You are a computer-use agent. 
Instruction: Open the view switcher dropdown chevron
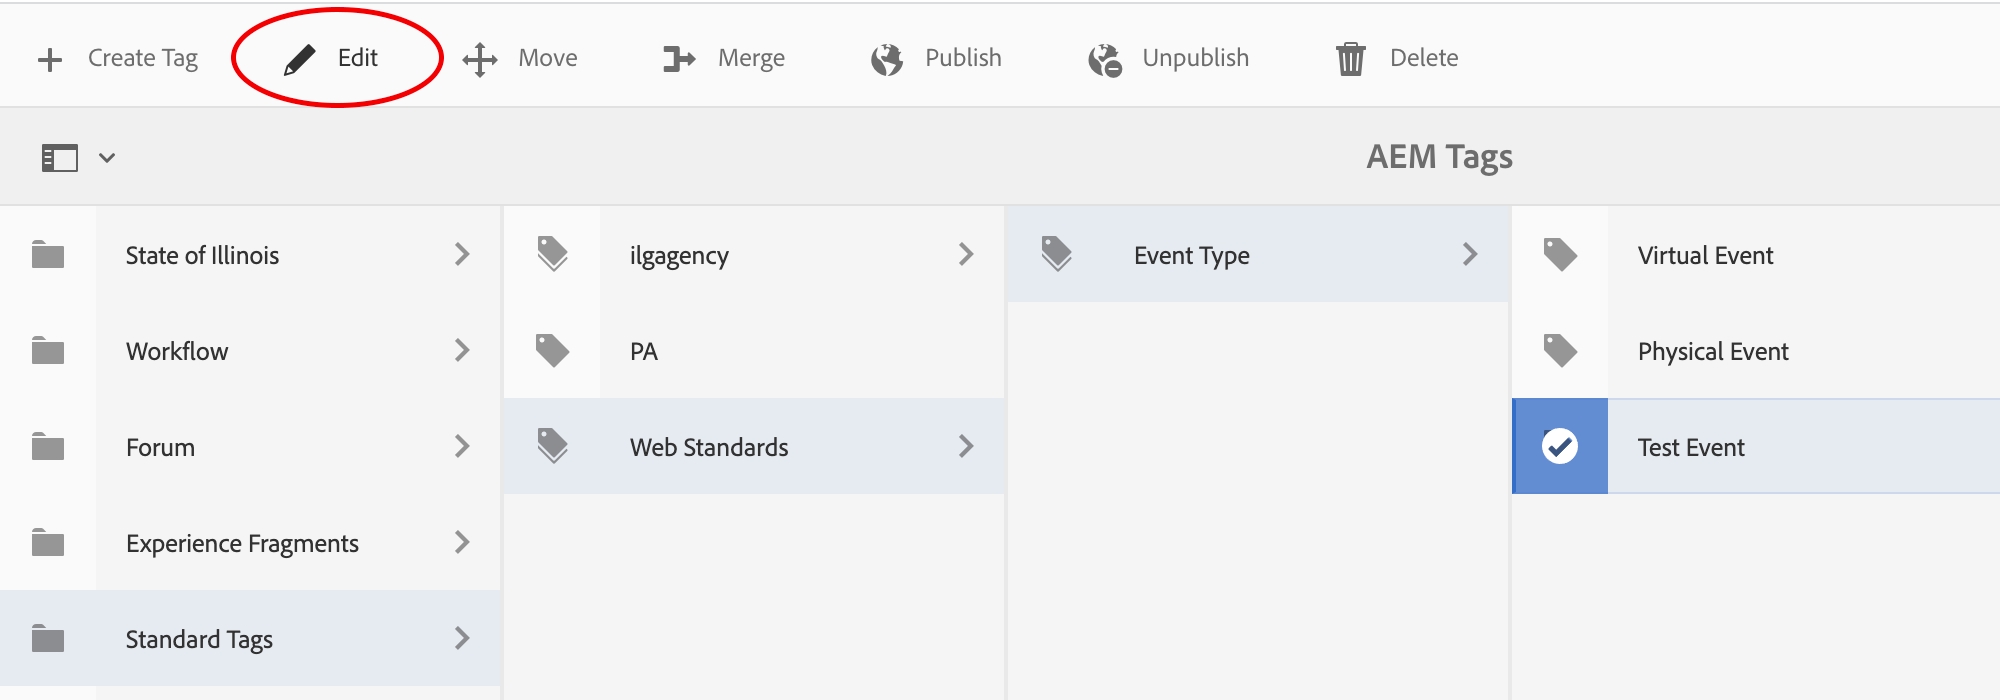pyautogui.click(x=107, y=158)
